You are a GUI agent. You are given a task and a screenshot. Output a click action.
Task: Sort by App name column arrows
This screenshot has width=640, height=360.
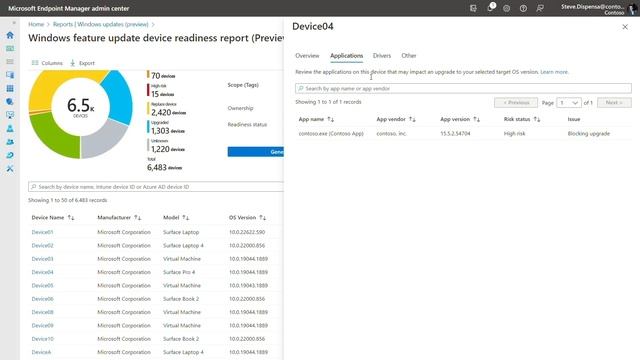[x=331, y=119]
